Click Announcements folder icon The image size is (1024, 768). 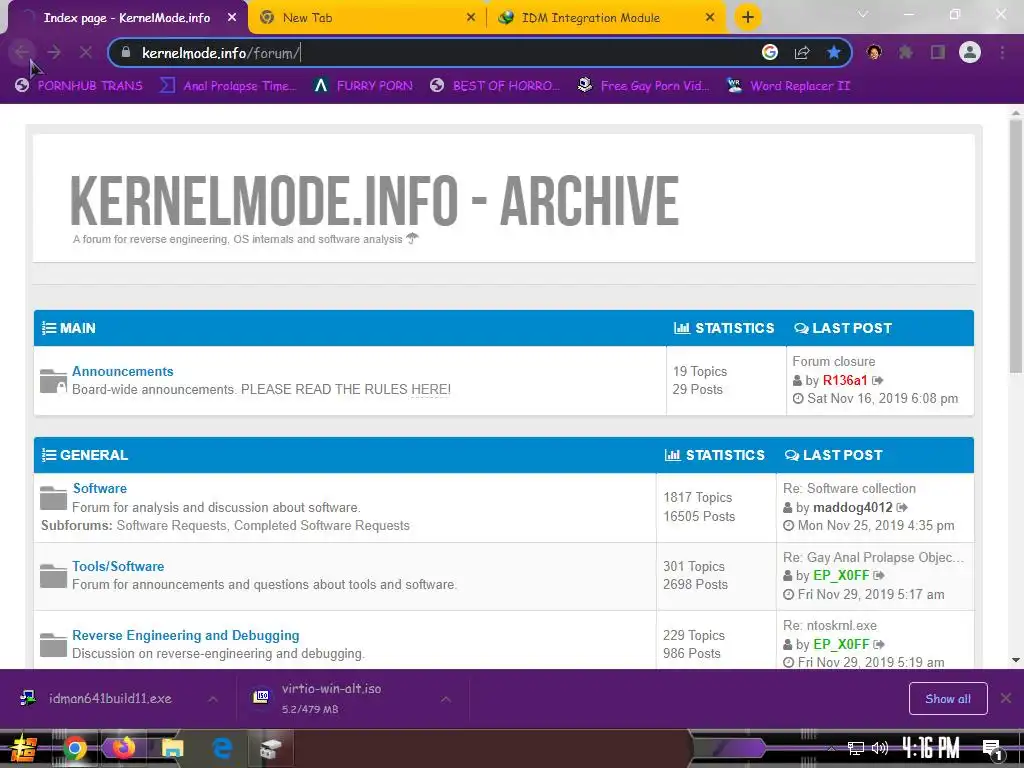(x=53, y=381)
